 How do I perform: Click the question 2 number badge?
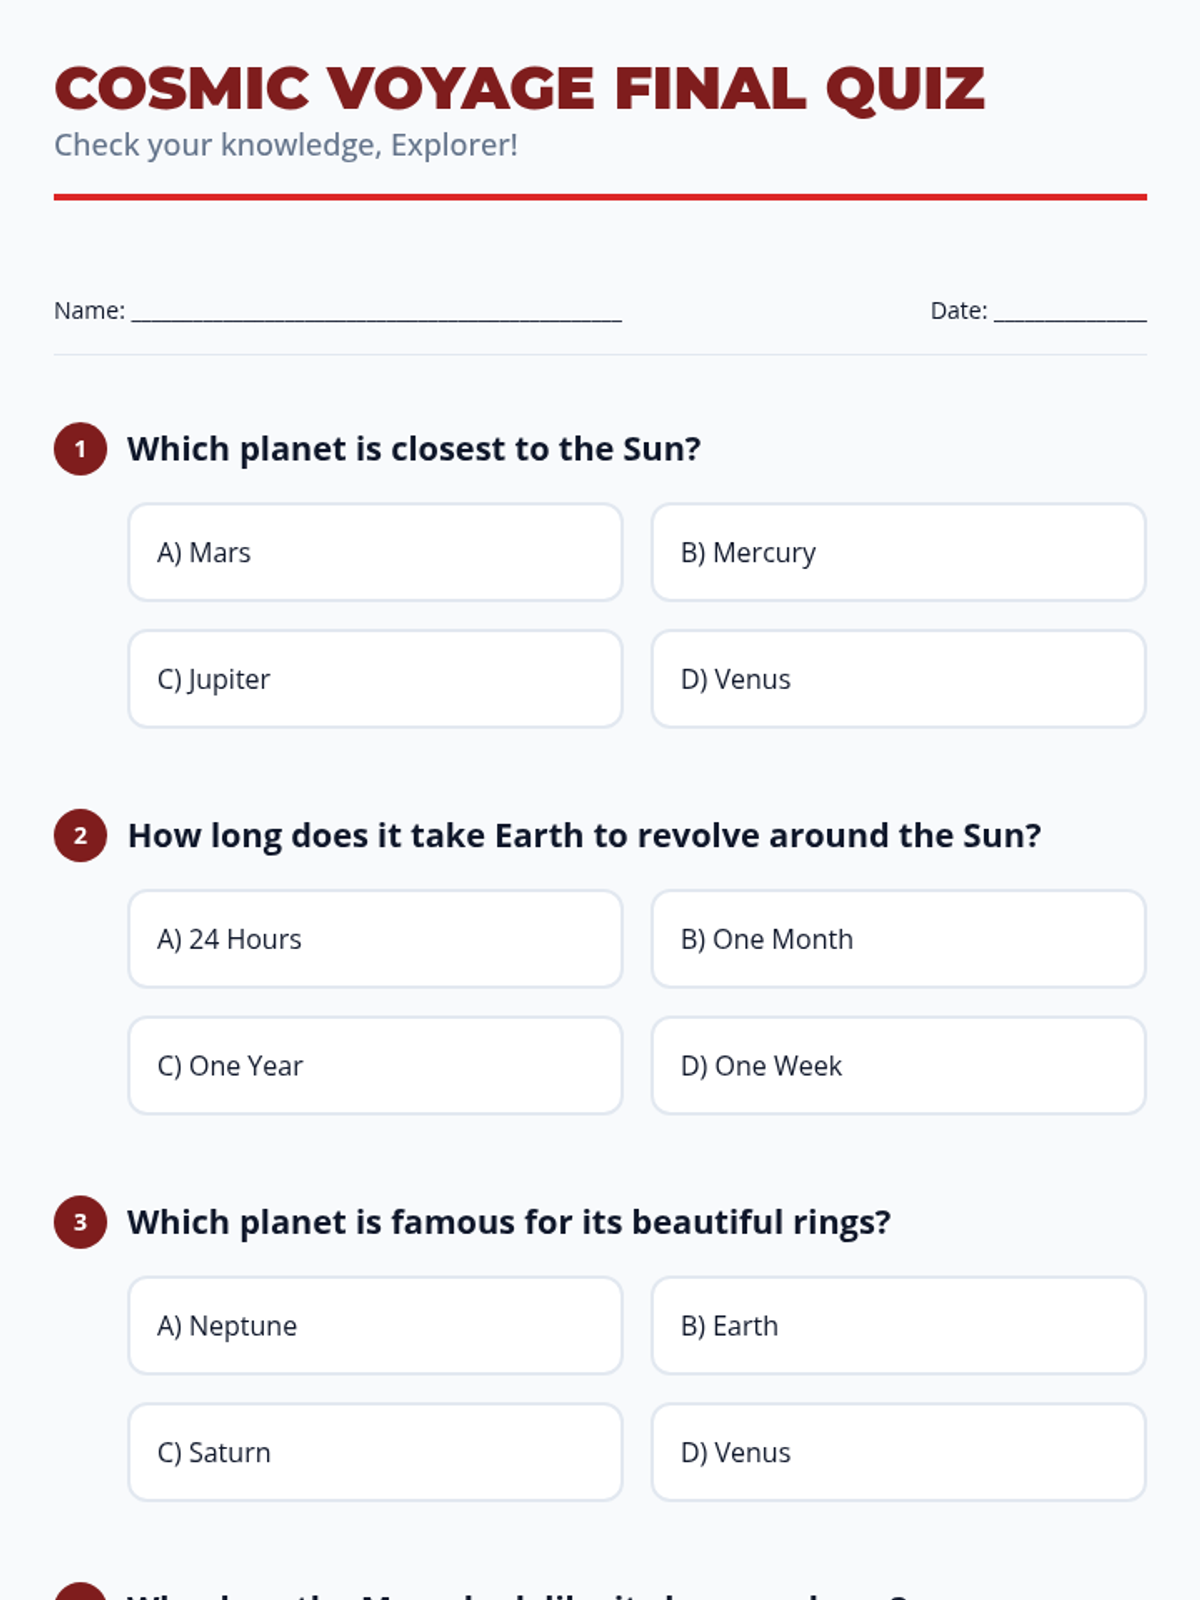pos(80,835)
